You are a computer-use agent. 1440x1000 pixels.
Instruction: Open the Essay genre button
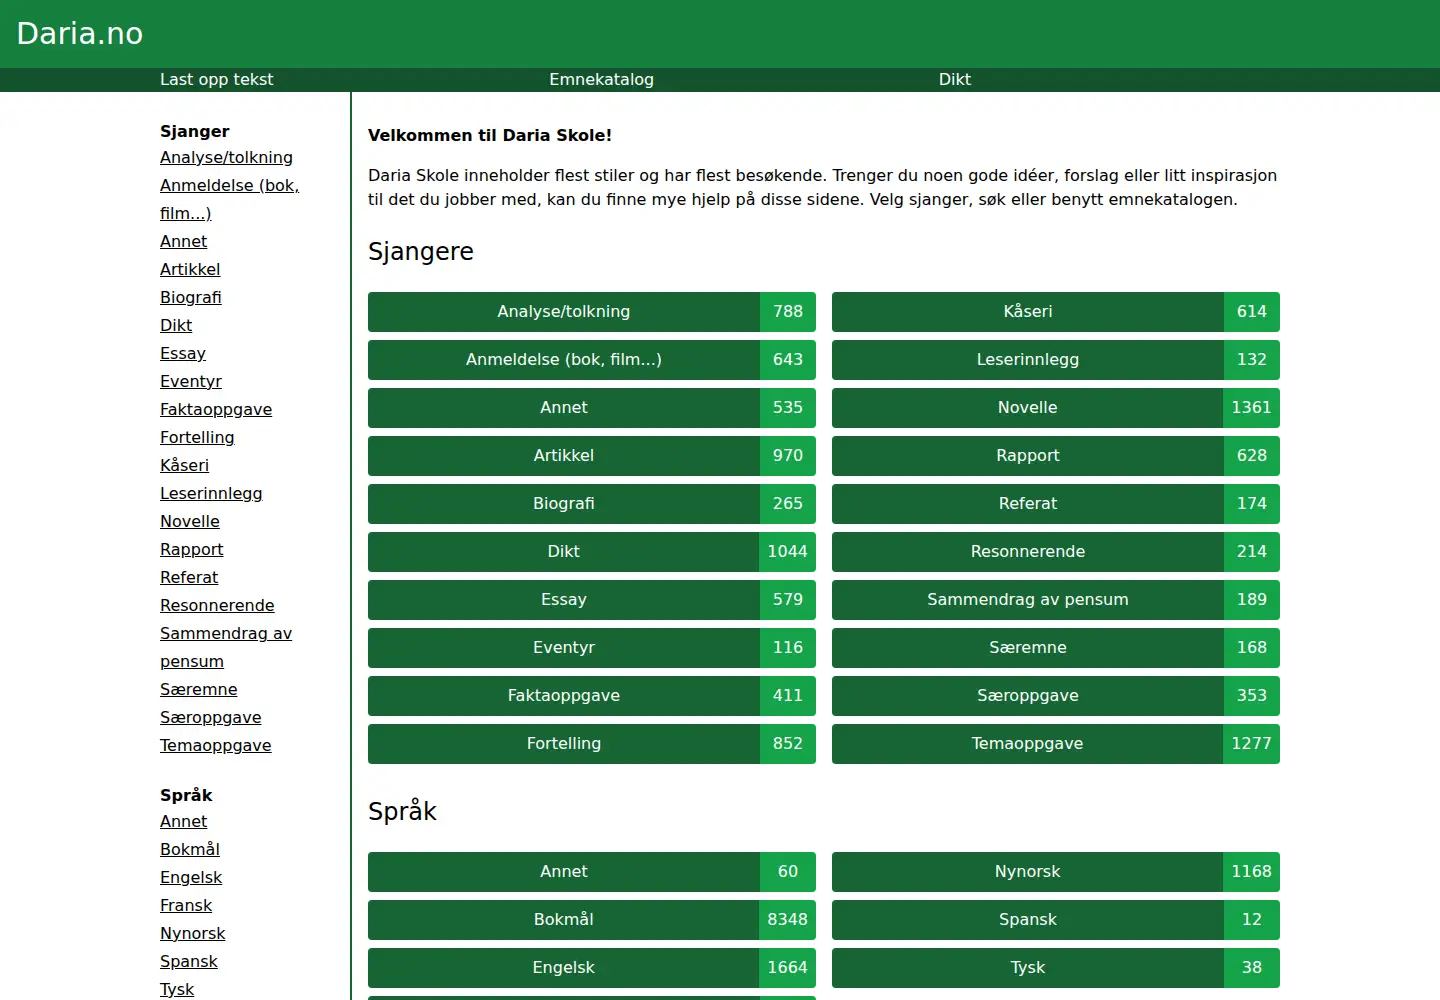[x=592, y=600]
